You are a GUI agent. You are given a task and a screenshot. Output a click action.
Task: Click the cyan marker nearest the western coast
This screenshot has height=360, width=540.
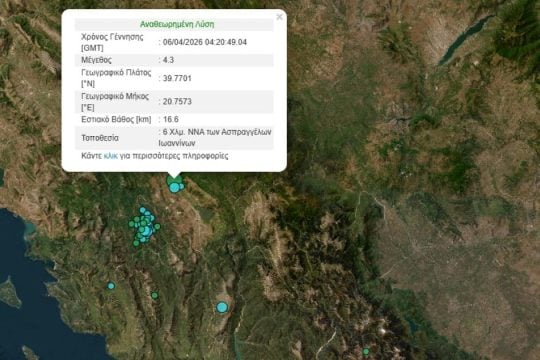click(111, 286)
